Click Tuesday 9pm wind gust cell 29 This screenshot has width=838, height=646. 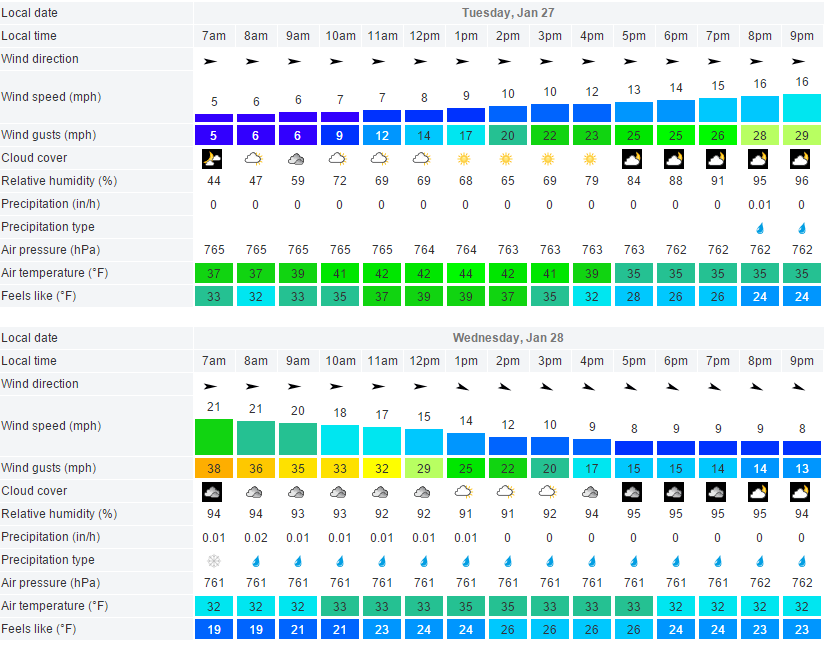[800, 135]
